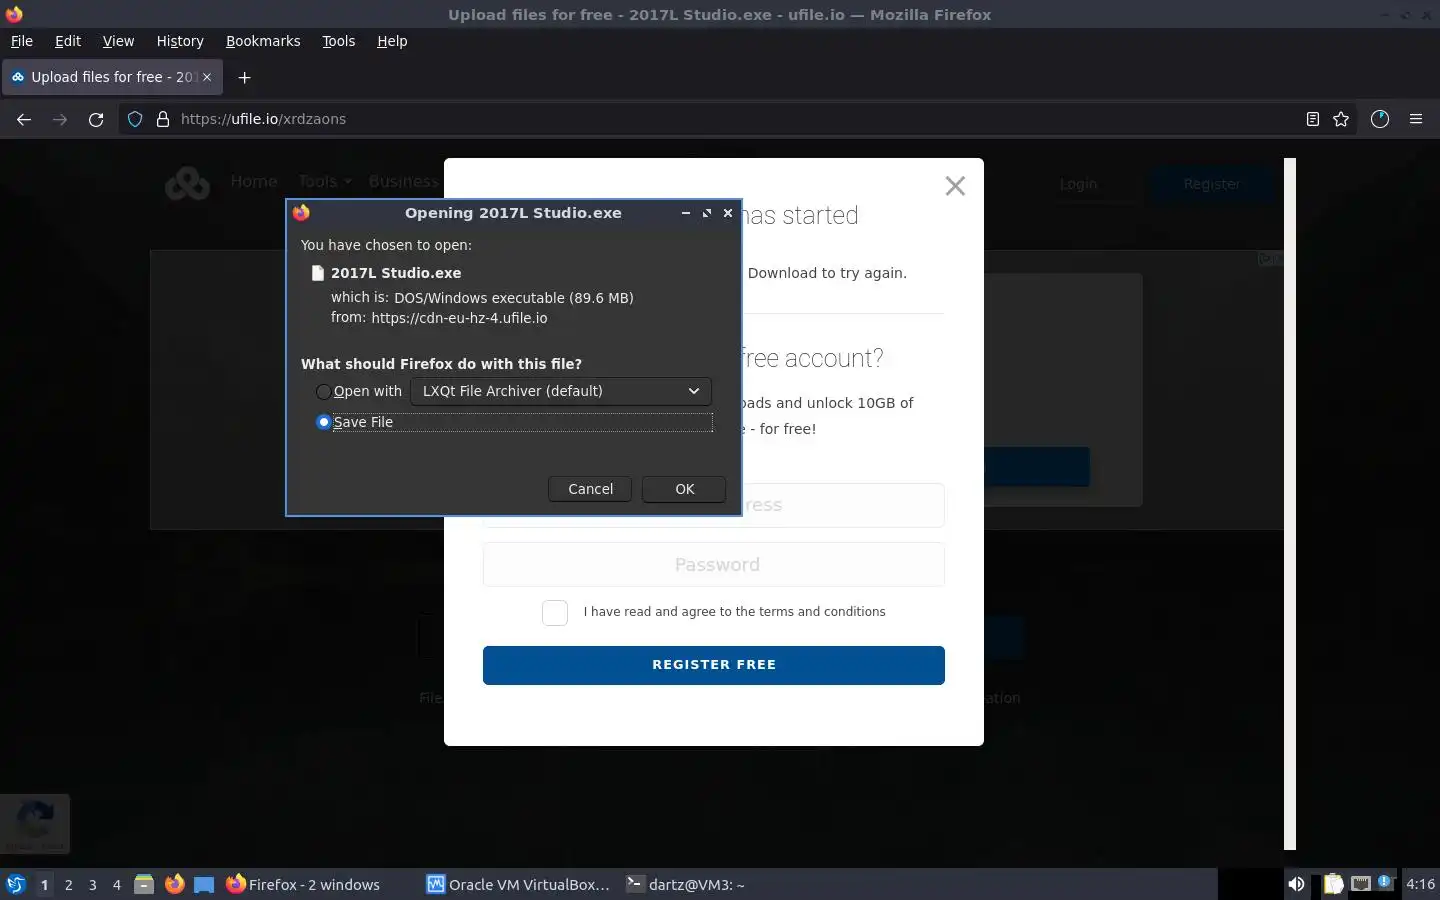Switch to virtual desktop 4
The image size is (1440, 900).
click(x=117, y=885)
